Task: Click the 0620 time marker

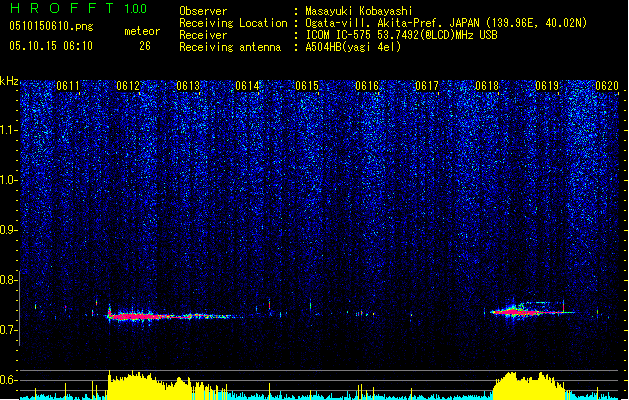Action: [607, 86]
